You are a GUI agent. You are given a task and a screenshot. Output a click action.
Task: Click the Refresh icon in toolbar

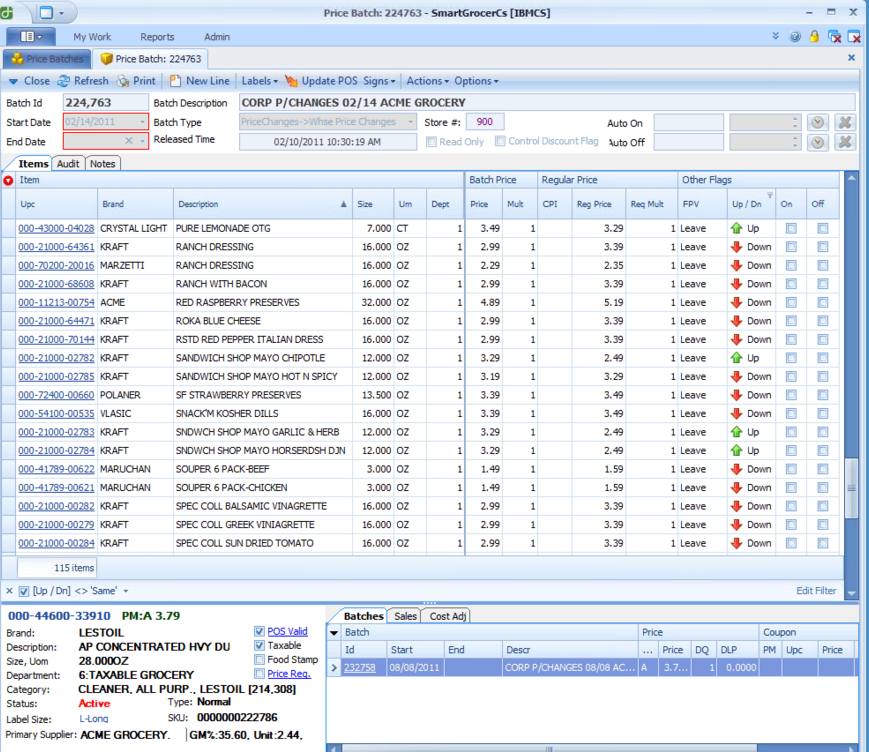point(64,81)
